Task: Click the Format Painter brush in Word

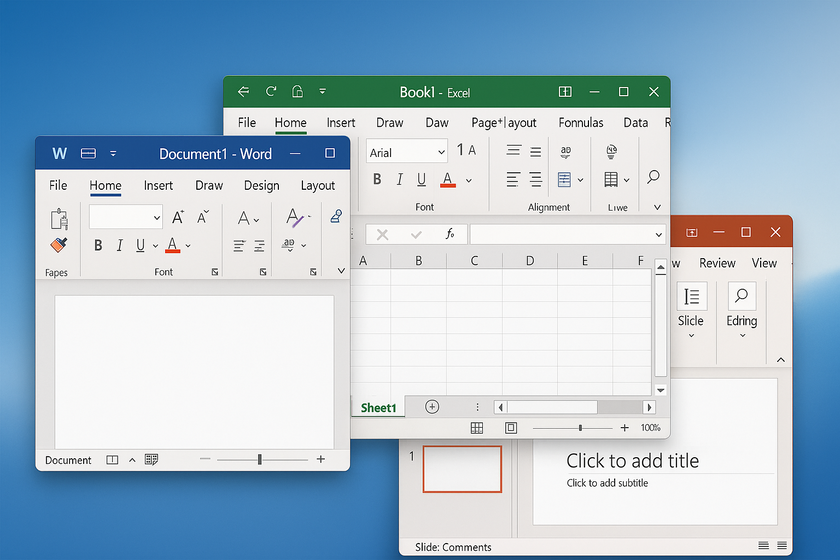Action: coord(59,245)
